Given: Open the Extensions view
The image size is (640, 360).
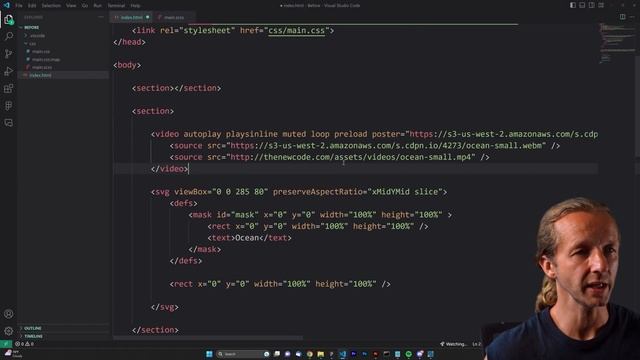Looking at the screenshot, I should (x=9, y=89).
